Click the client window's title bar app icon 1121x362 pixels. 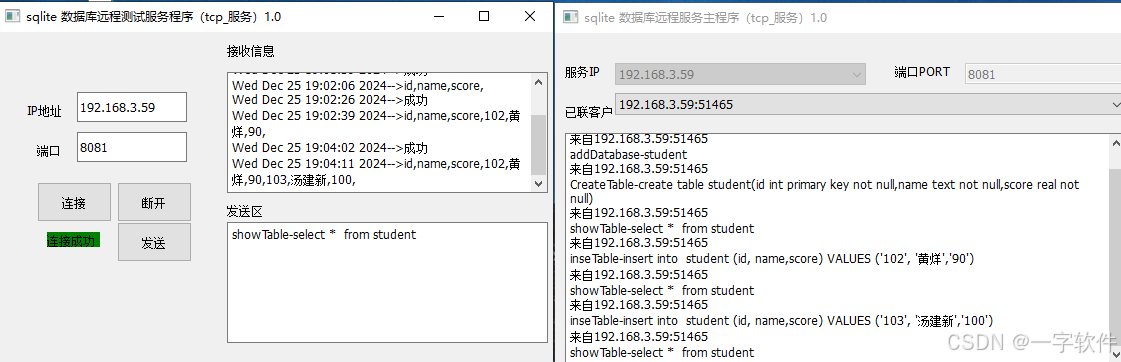click(x=13, y=16)
